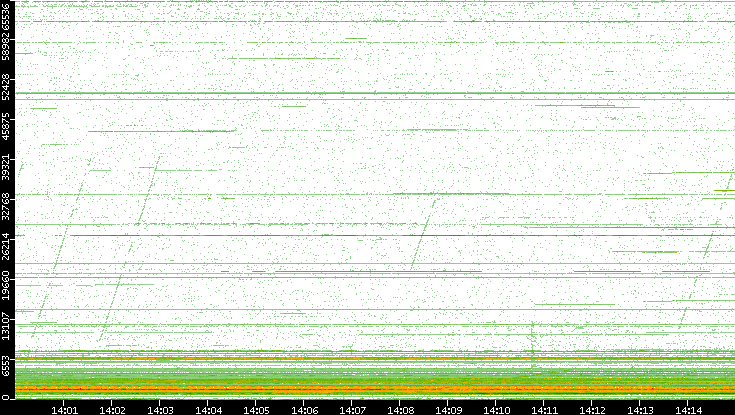Click the 6553 vertical axis label
Viewport: 735px width, 415px height.
7,364
